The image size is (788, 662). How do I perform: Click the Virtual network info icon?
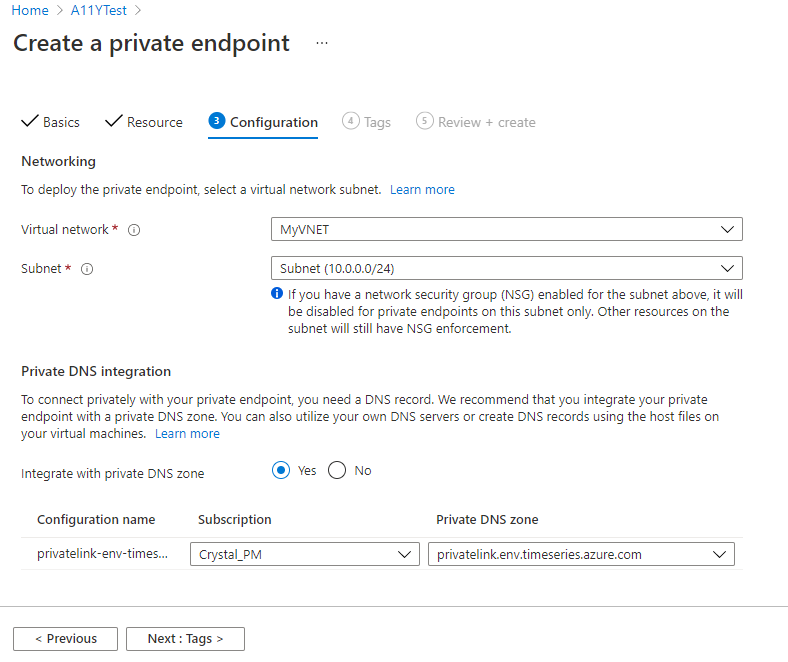[134, 230]
